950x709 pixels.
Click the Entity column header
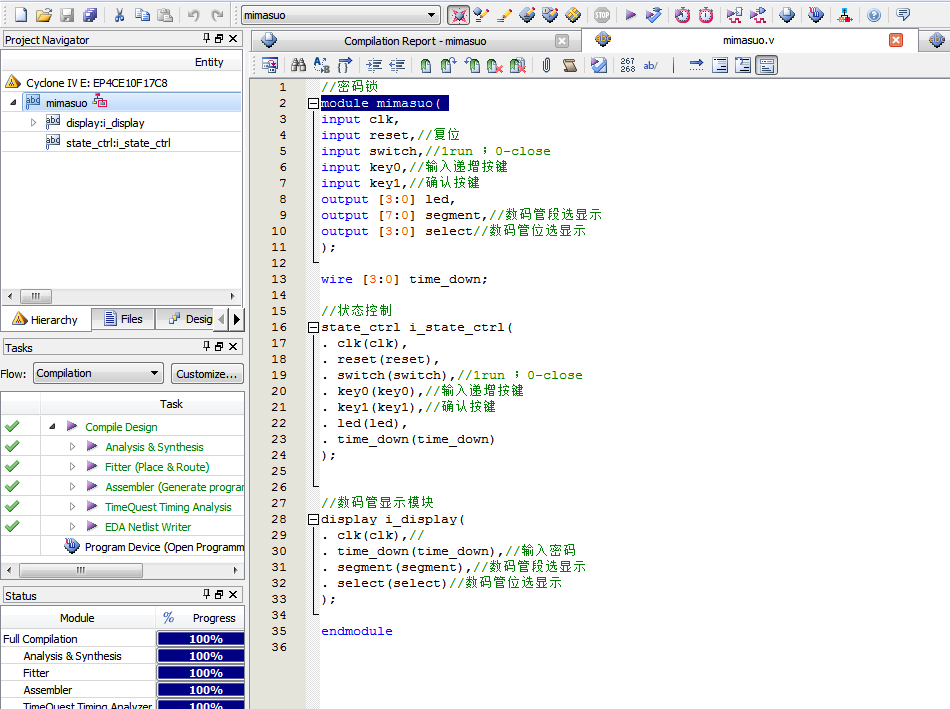(x=209, y=62)
